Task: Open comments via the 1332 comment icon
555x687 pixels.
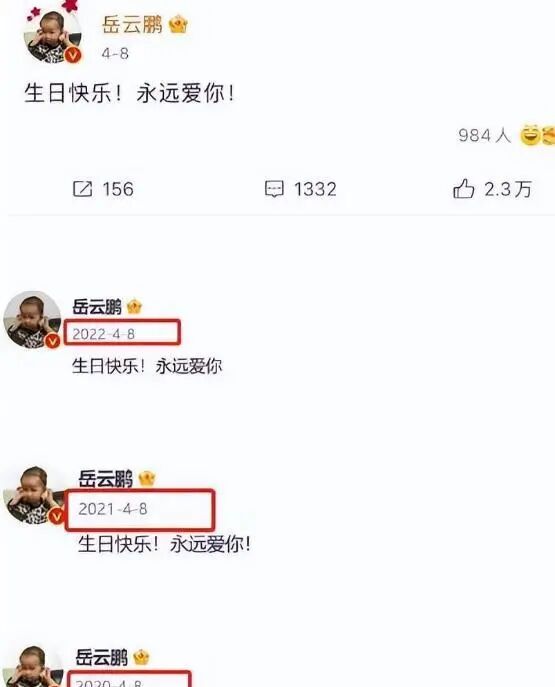Action: click(274, 189)
